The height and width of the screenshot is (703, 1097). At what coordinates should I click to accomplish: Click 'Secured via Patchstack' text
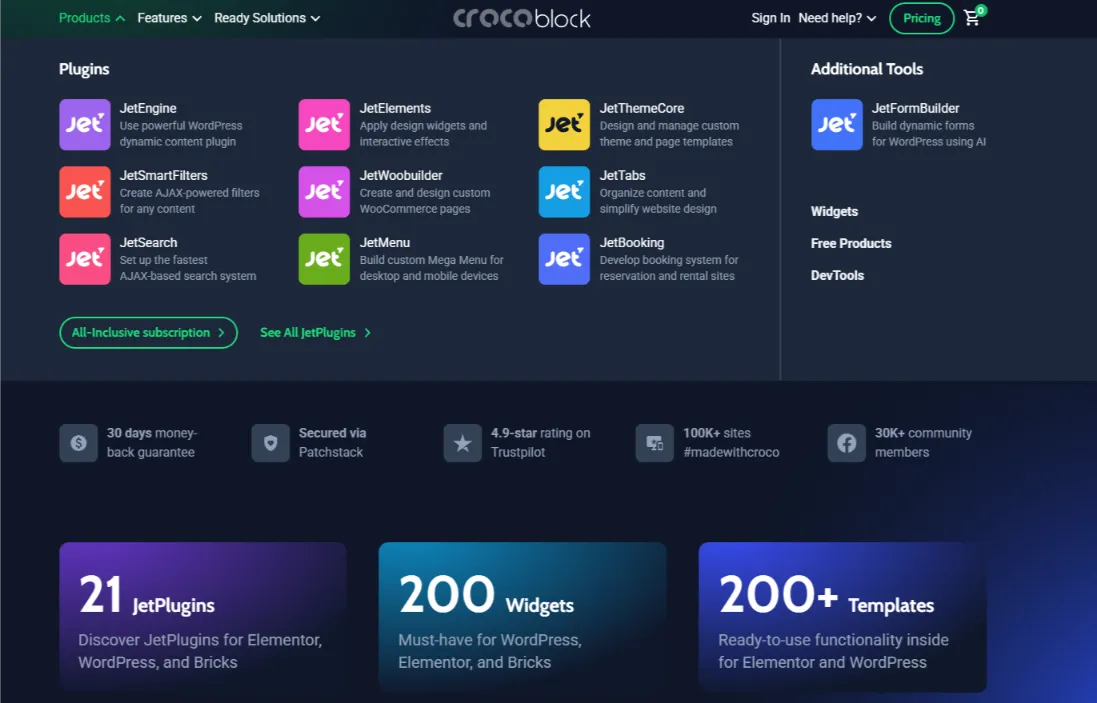tap(332, 443)
